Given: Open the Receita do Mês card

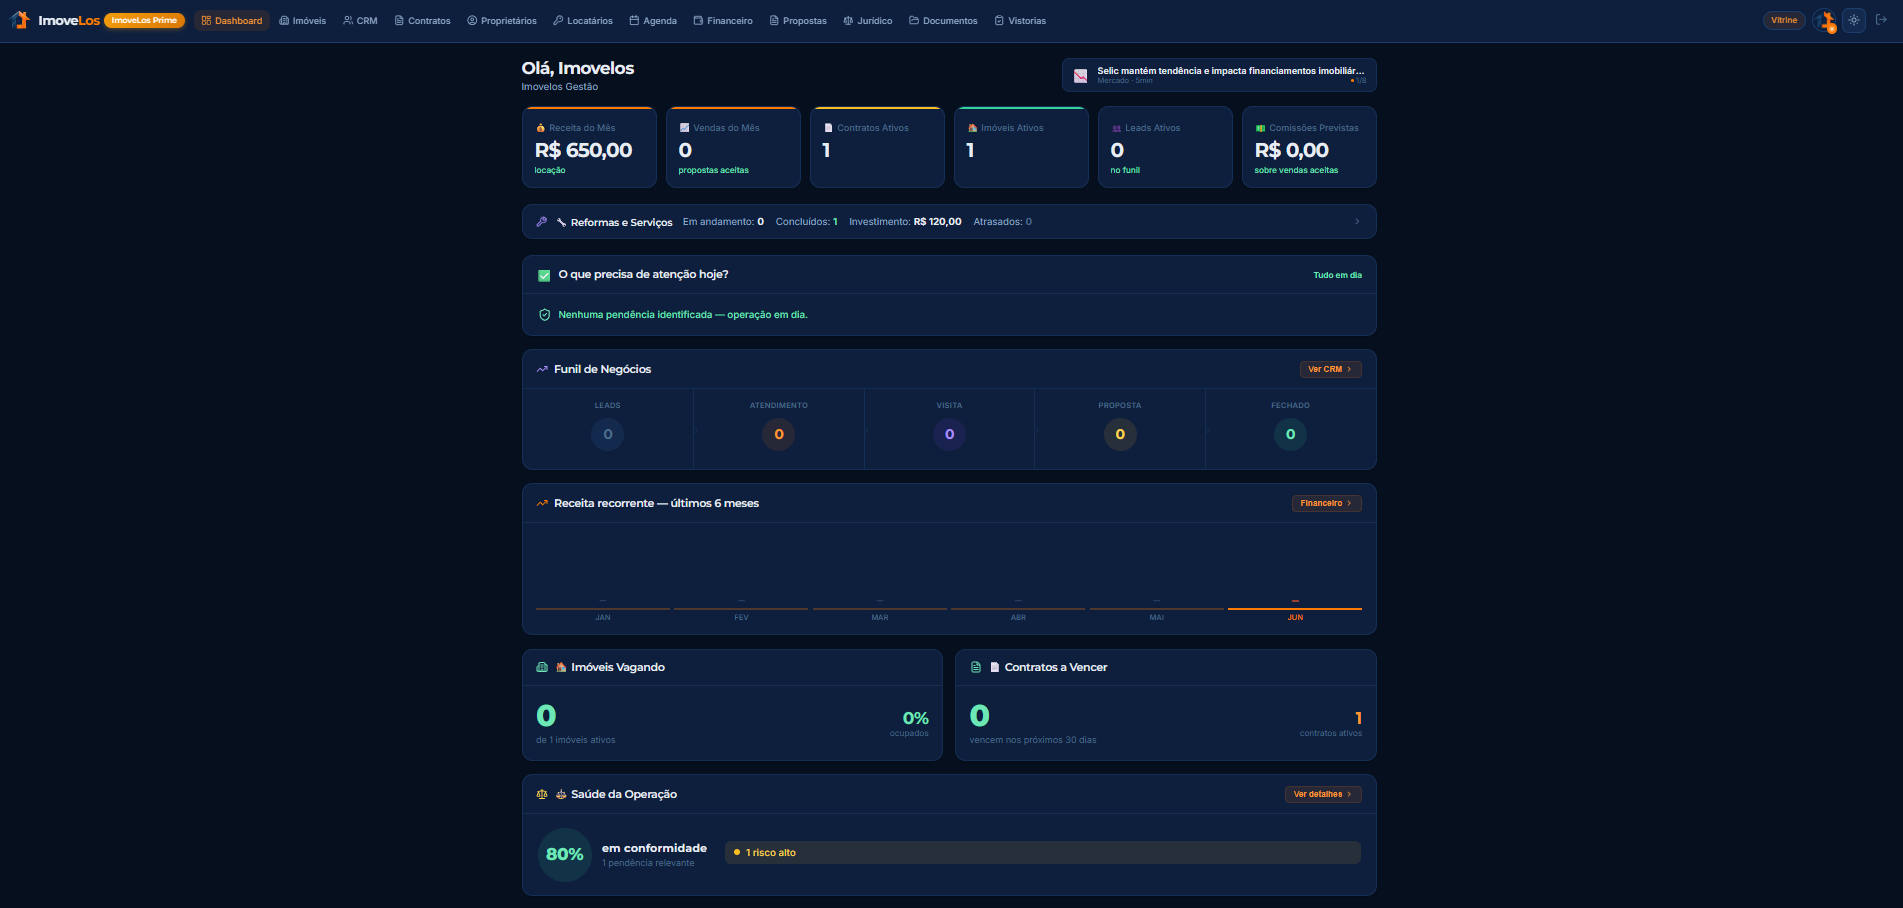Looking at the screenshot, I should 589,147.
